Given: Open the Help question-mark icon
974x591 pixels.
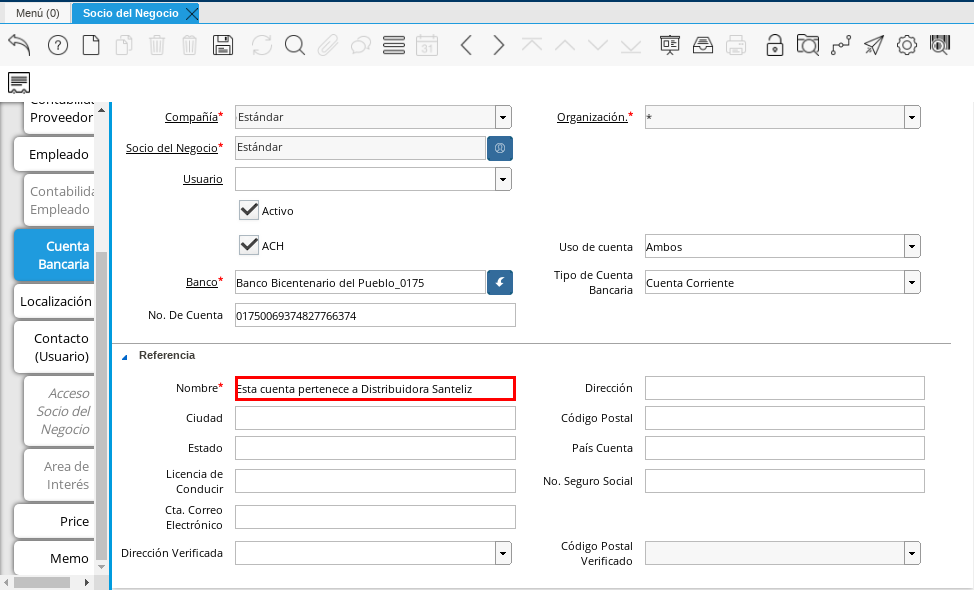Looking at the screenshot, I should click(57, 45).
